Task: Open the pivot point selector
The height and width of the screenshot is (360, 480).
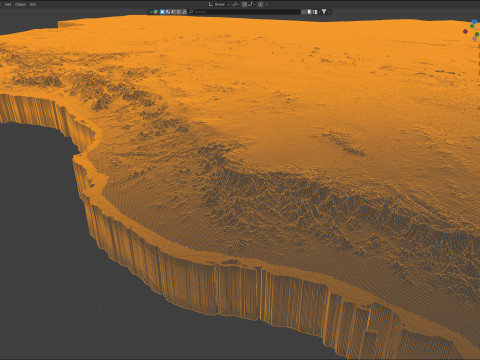Action: [235, 4]
